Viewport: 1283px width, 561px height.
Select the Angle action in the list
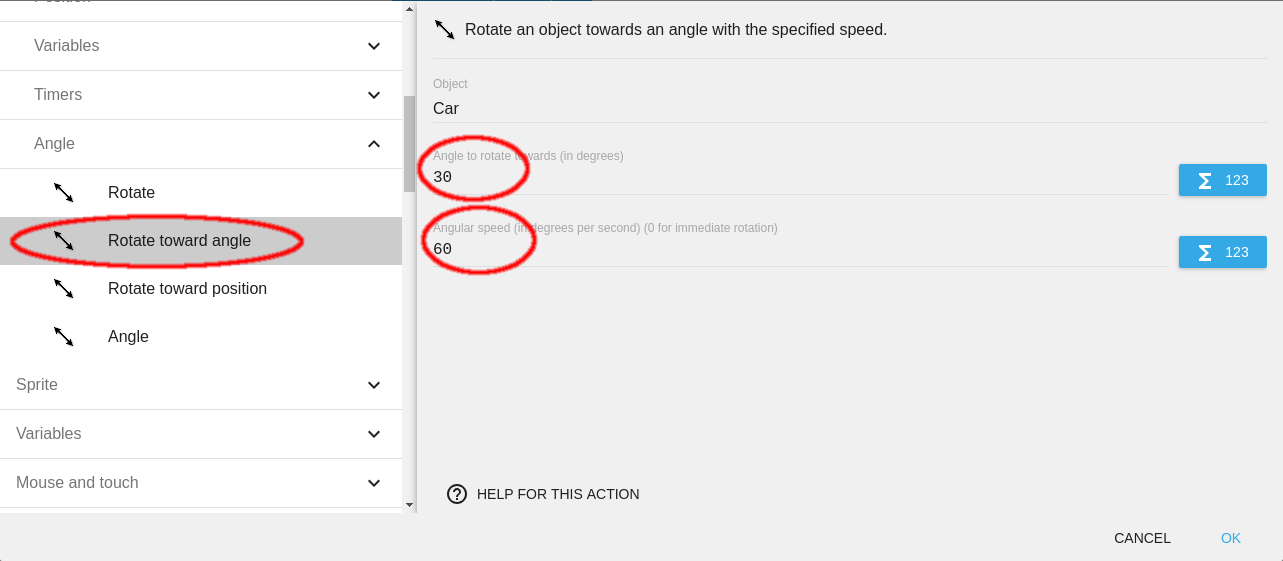tap(128, 336)
